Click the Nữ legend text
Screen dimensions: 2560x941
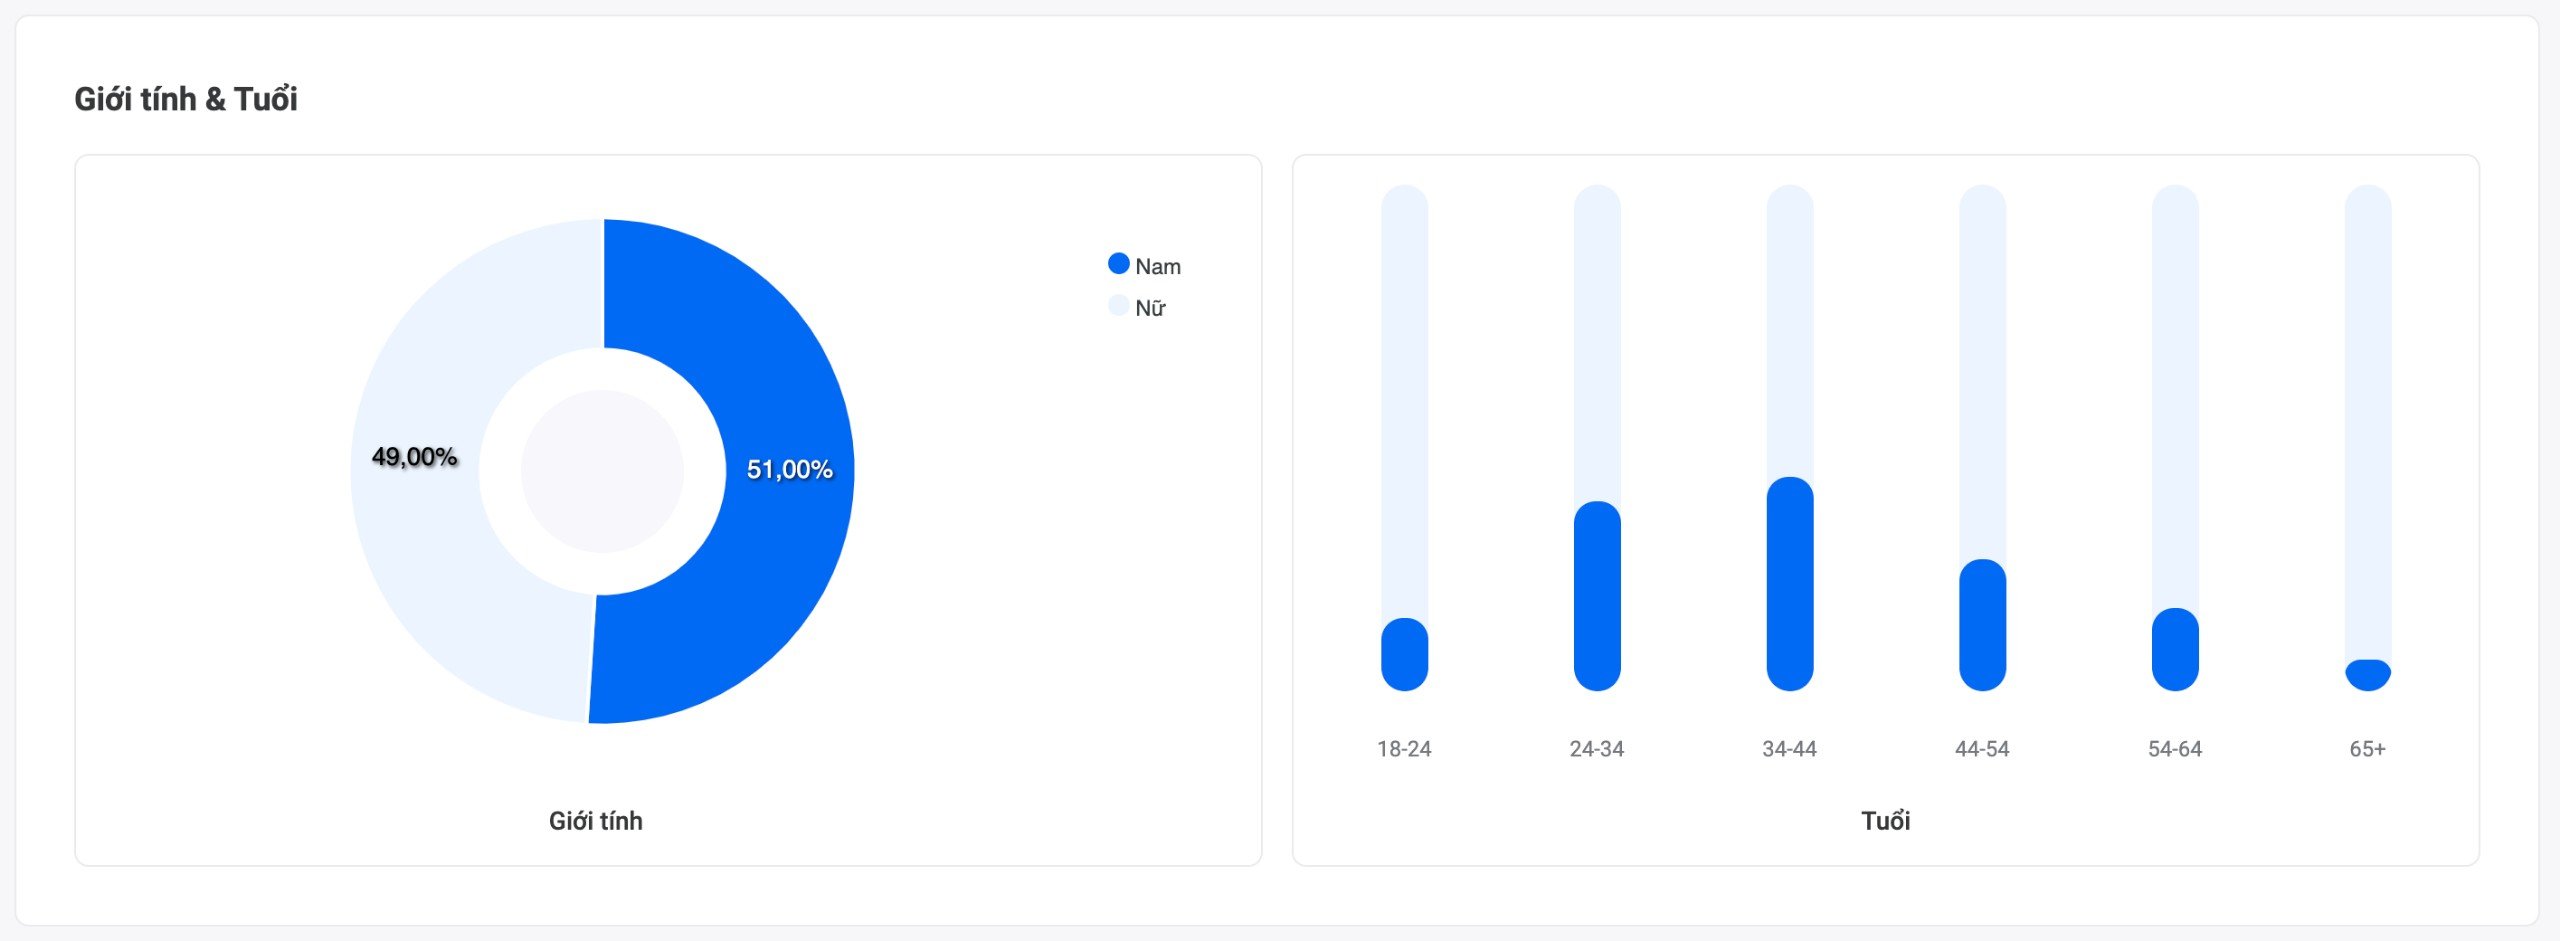pyautogui.click(x=1150, y=308)
